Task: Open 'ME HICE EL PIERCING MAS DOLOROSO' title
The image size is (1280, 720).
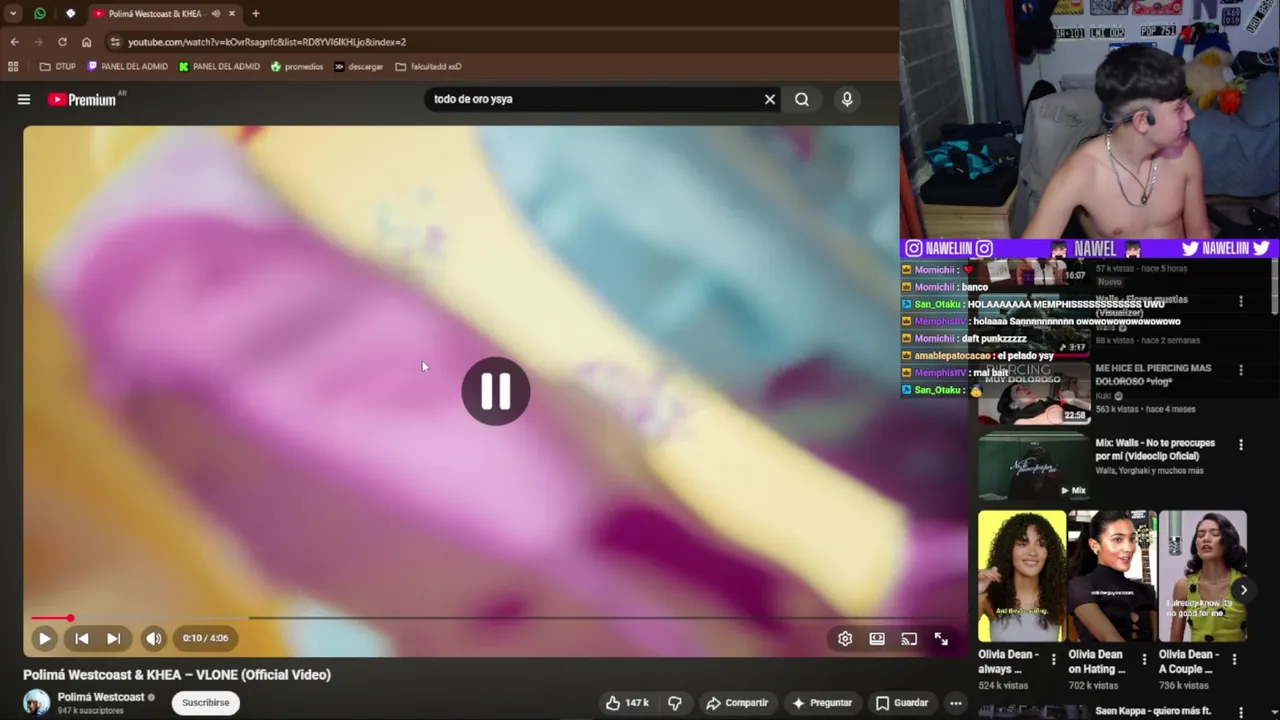Action: [1153, 374]
